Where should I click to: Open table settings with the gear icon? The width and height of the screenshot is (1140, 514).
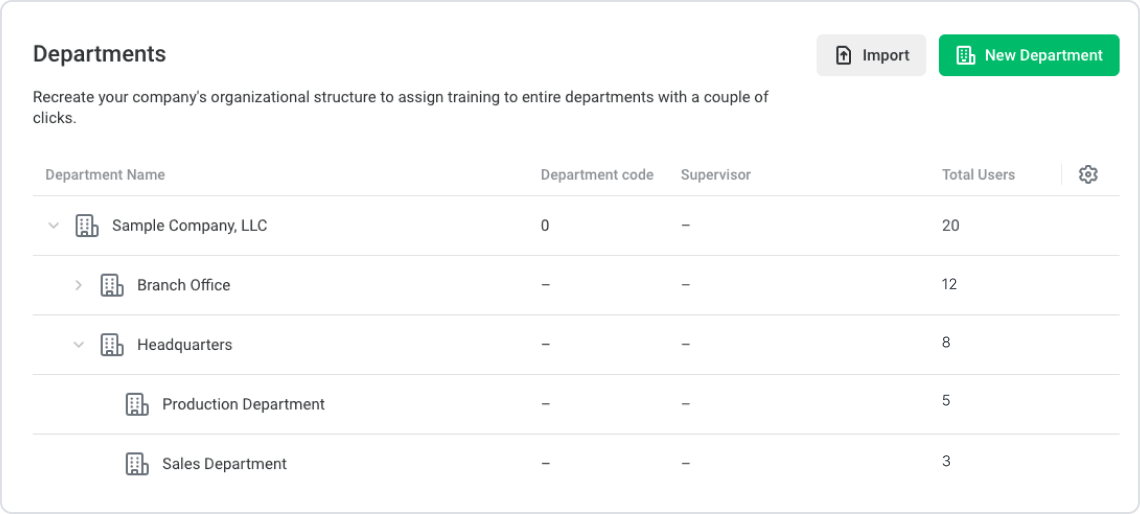point(1088,174)
